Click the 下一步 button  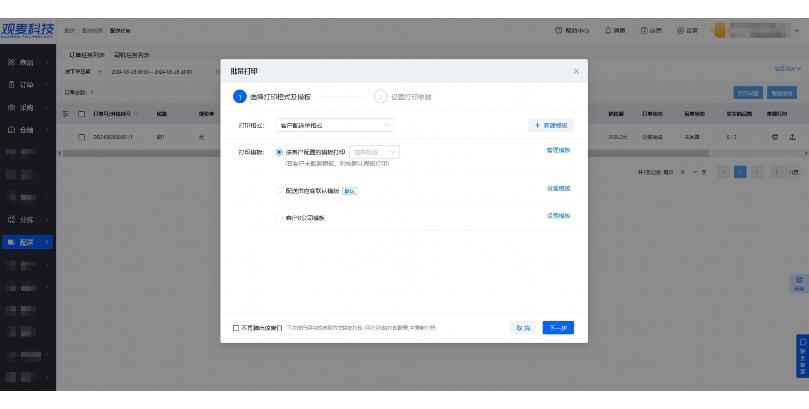coord(558,328)
